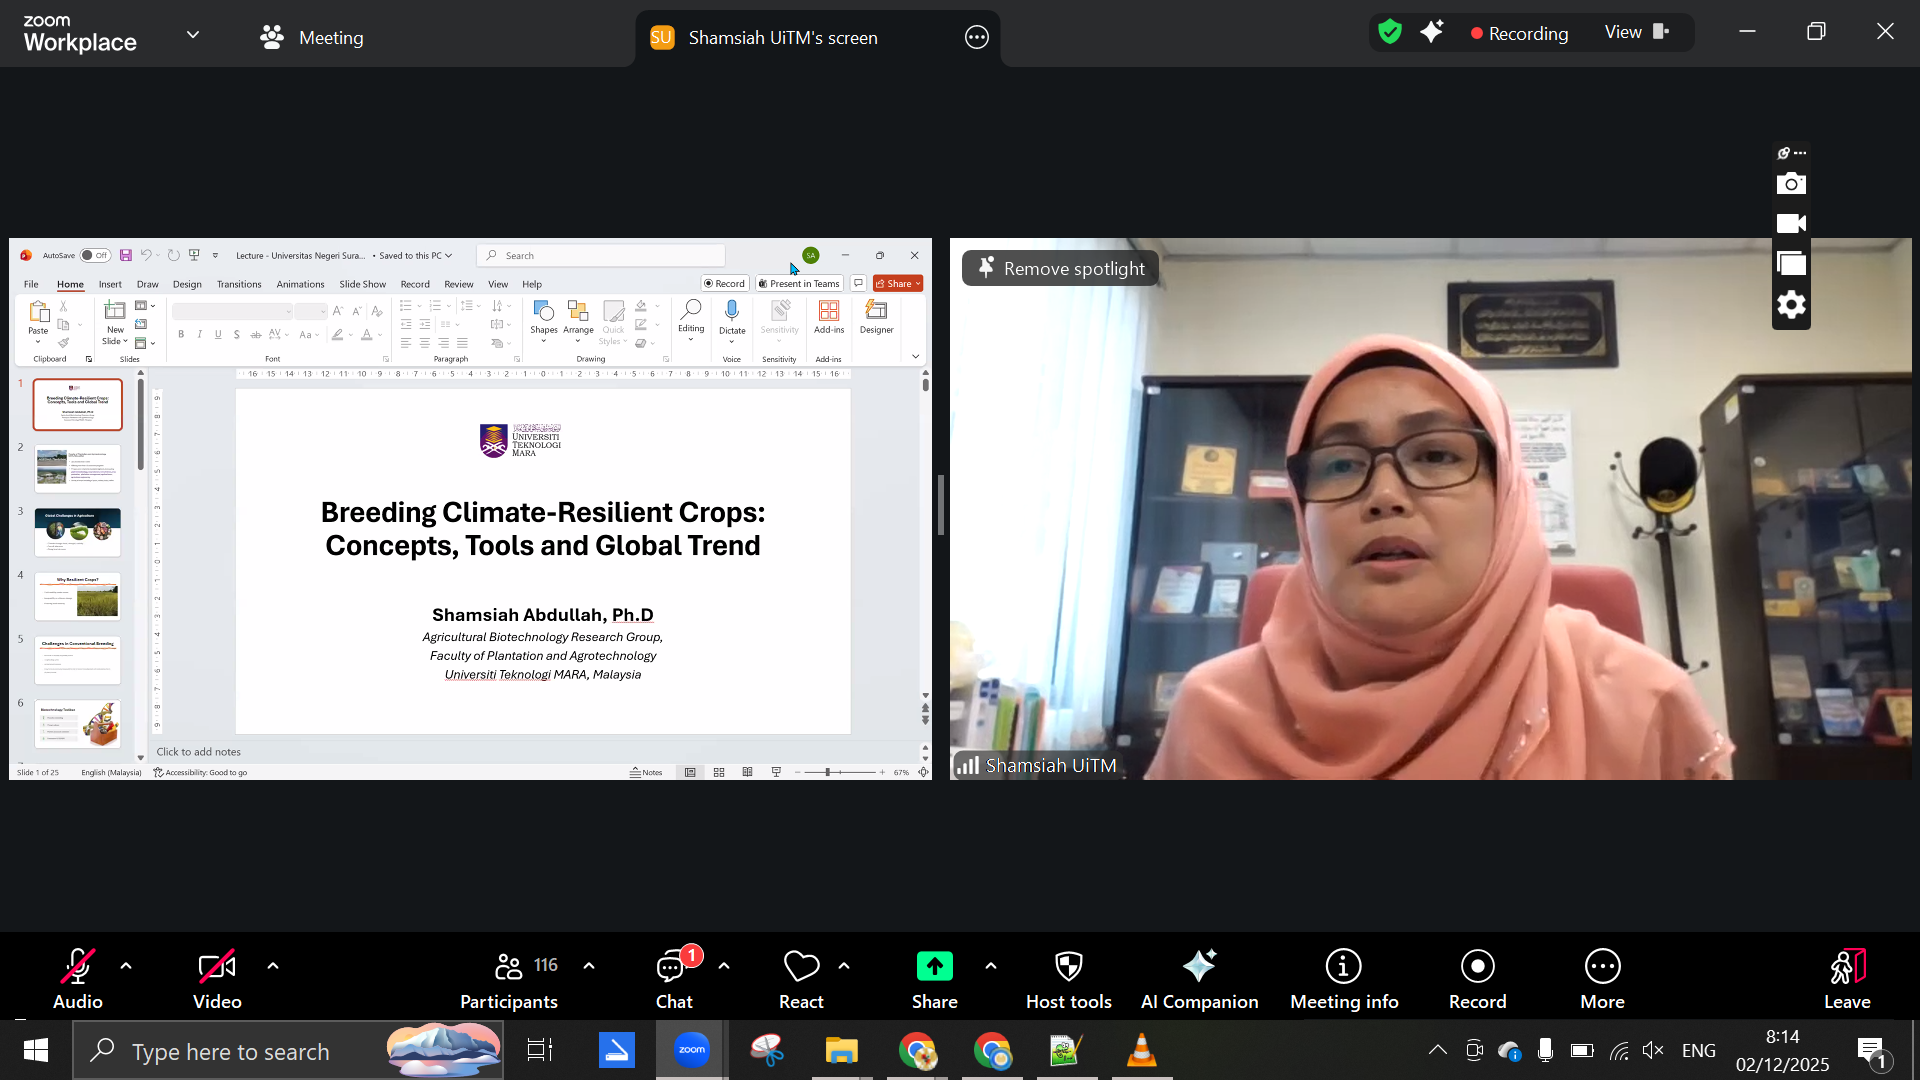
Task: Open VLC from the taskbar
Action: (1141, 1051)
